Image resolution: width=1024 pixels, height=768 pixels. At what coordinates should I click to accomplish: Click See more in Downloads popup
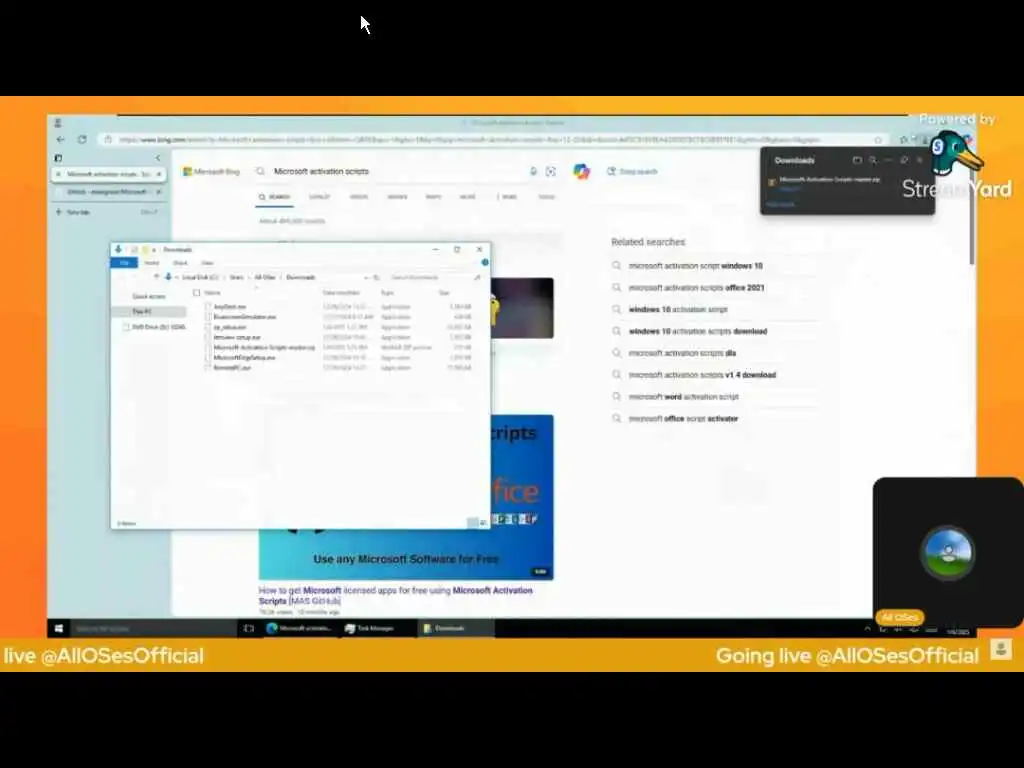tap(780, 204)
